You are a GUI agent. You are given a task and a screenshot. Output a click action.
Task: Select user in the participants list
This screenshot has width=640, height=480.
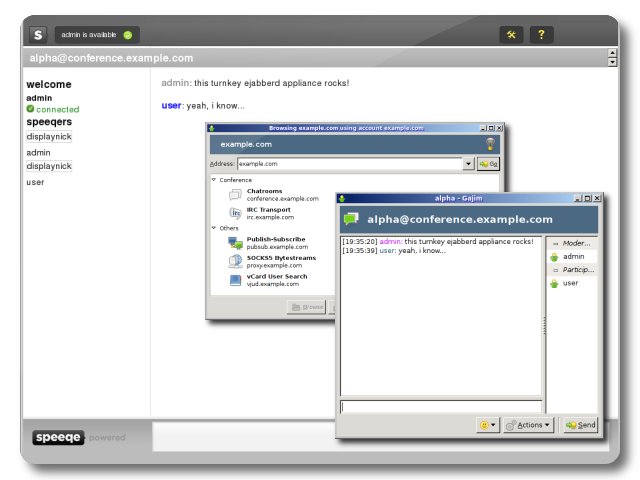570,283
